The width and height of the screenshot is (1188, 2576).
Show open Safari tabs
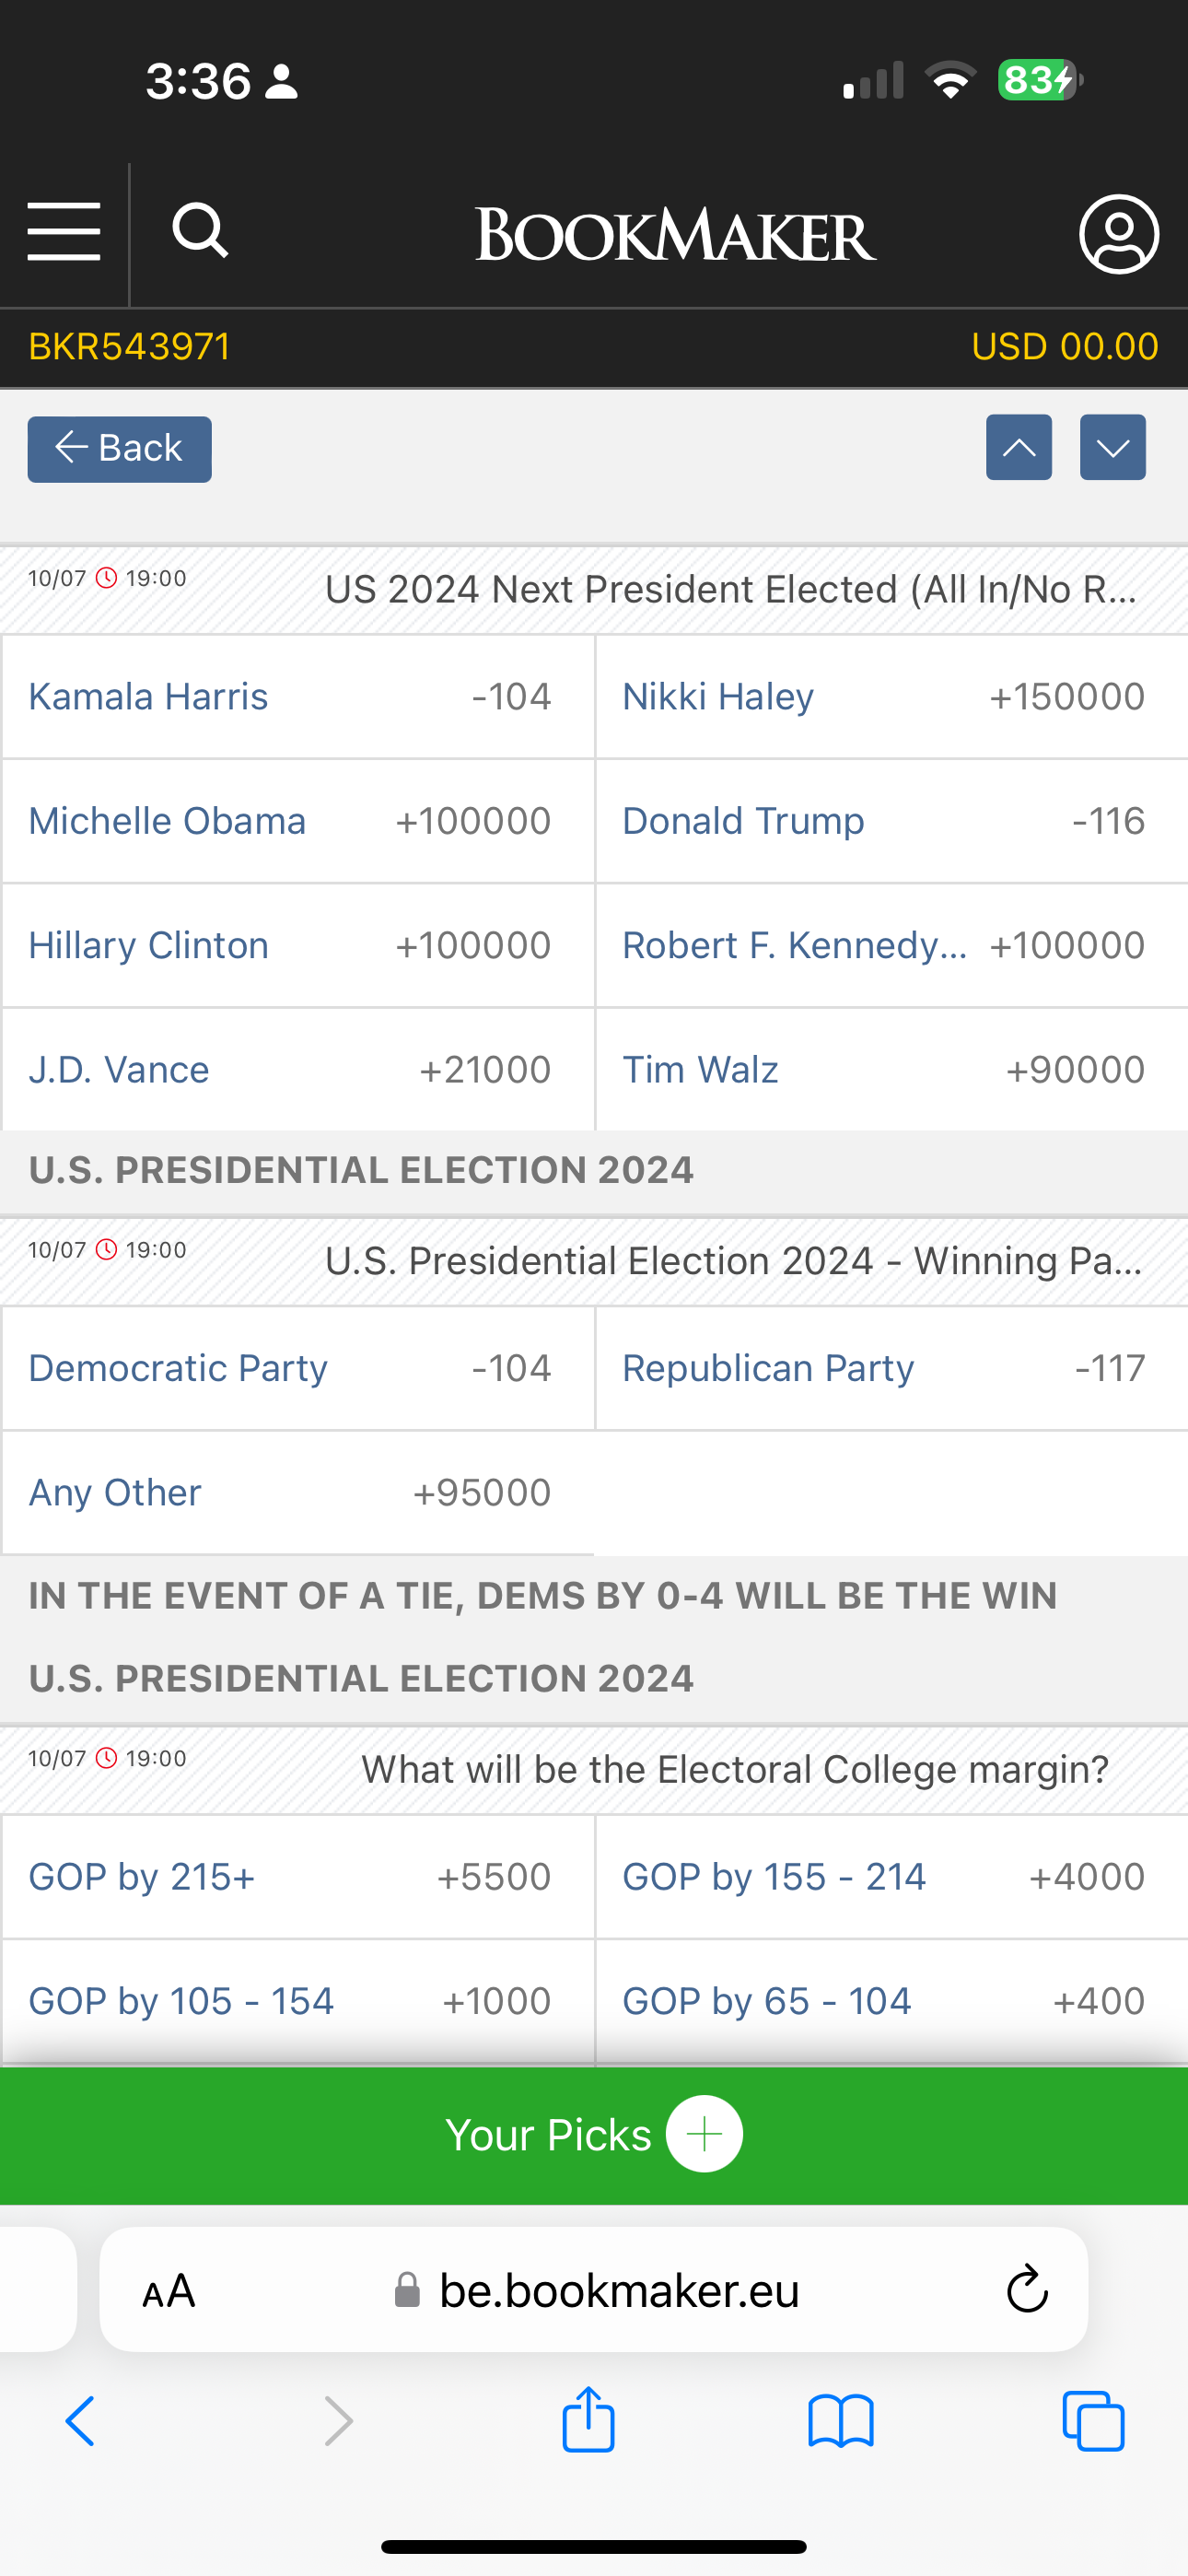pos(1093,2421)
